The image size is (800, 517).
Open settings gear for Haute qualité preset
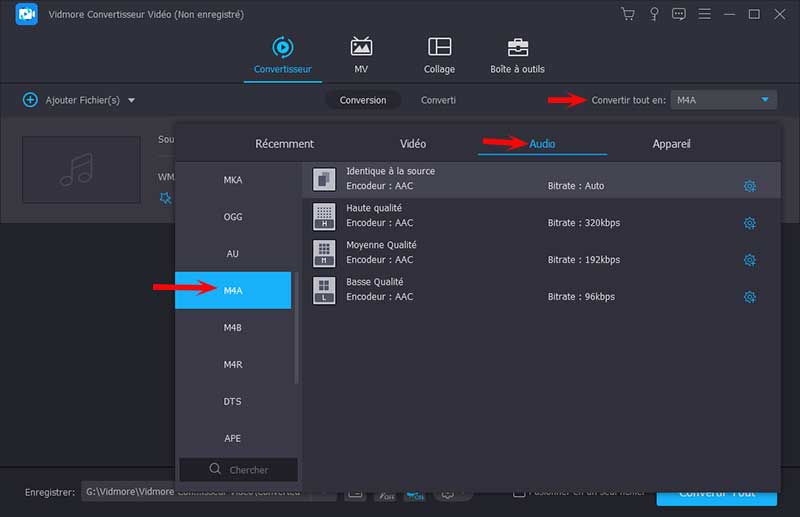[749, 223]
